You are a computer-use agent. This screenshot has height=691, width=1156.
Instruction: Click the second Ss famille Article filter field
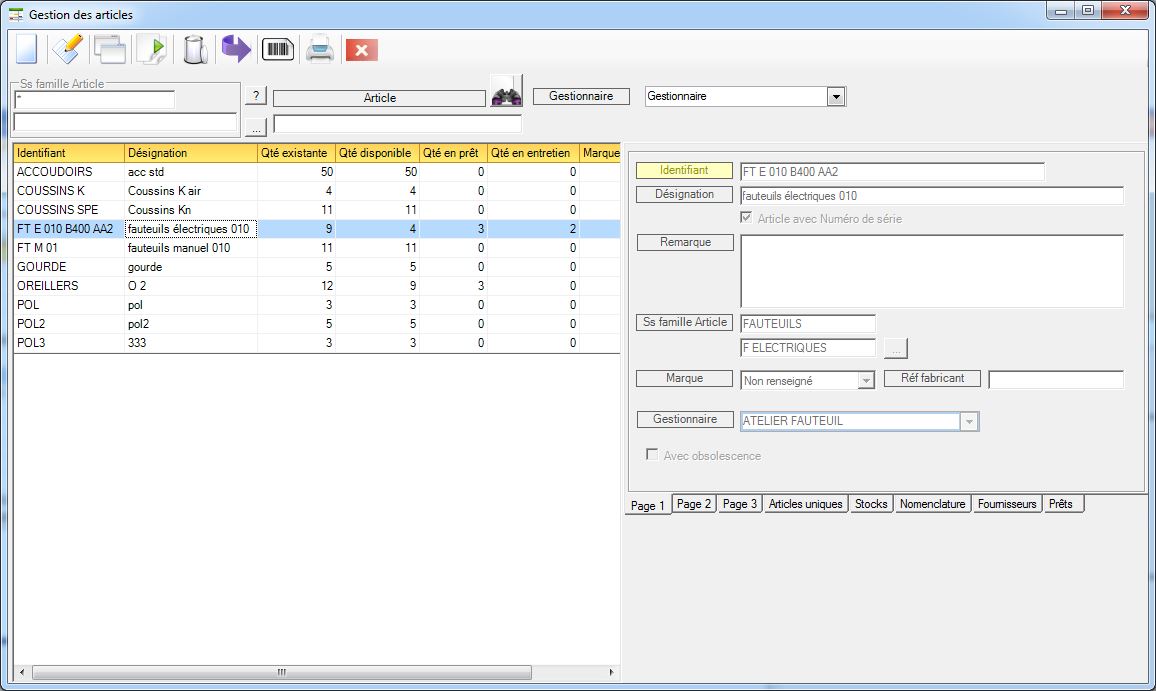coord(125,122)
